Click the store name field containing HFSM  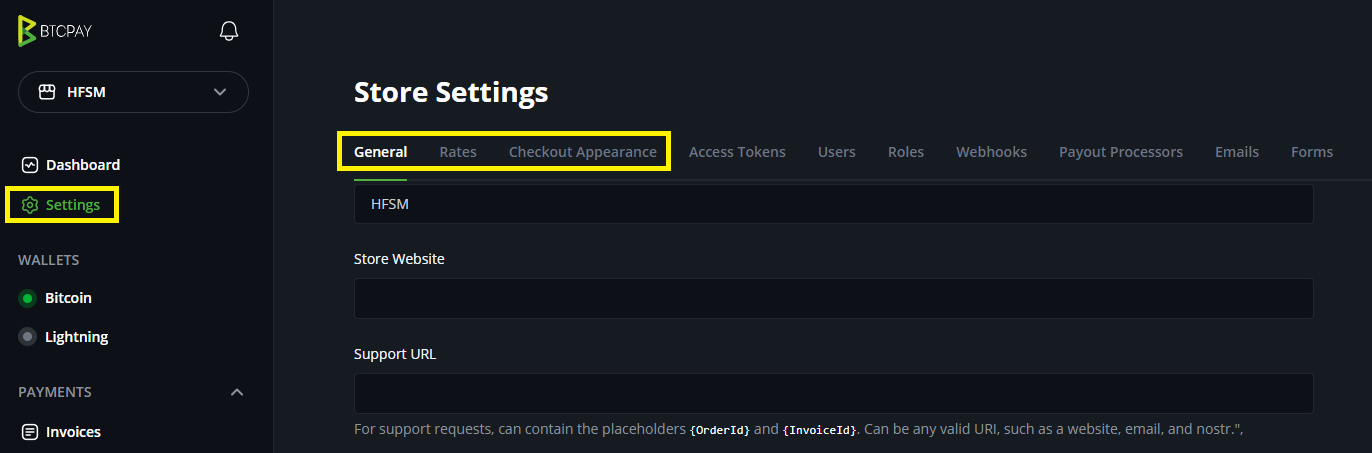click(x=833, y=204)
